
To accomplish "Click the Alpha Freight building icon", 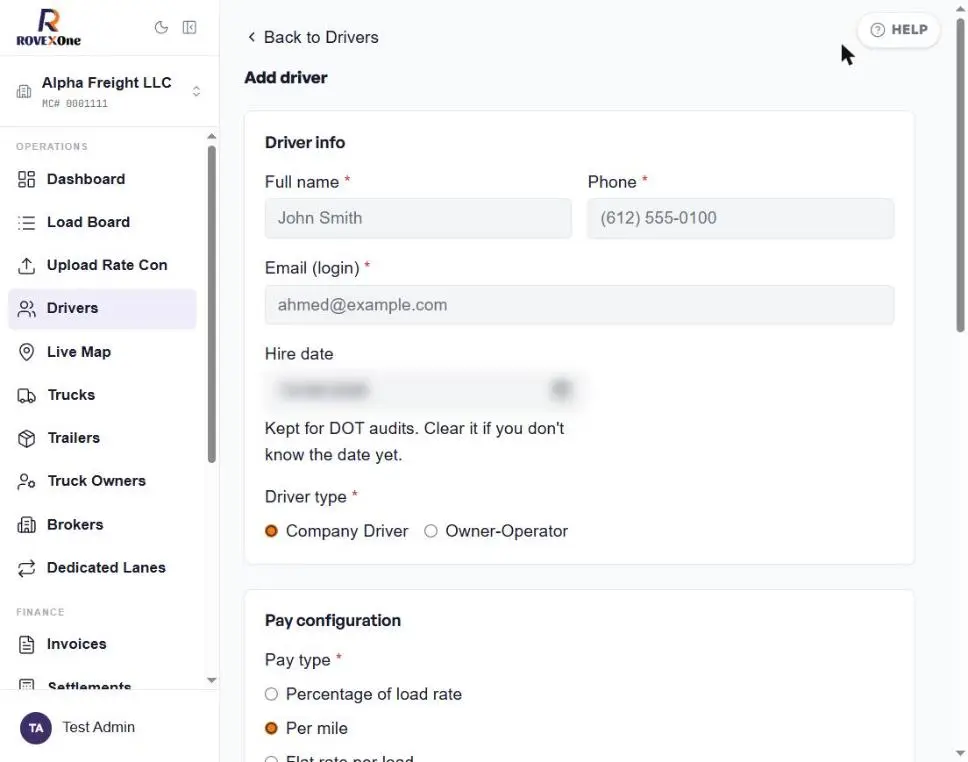I will [24, 91].
